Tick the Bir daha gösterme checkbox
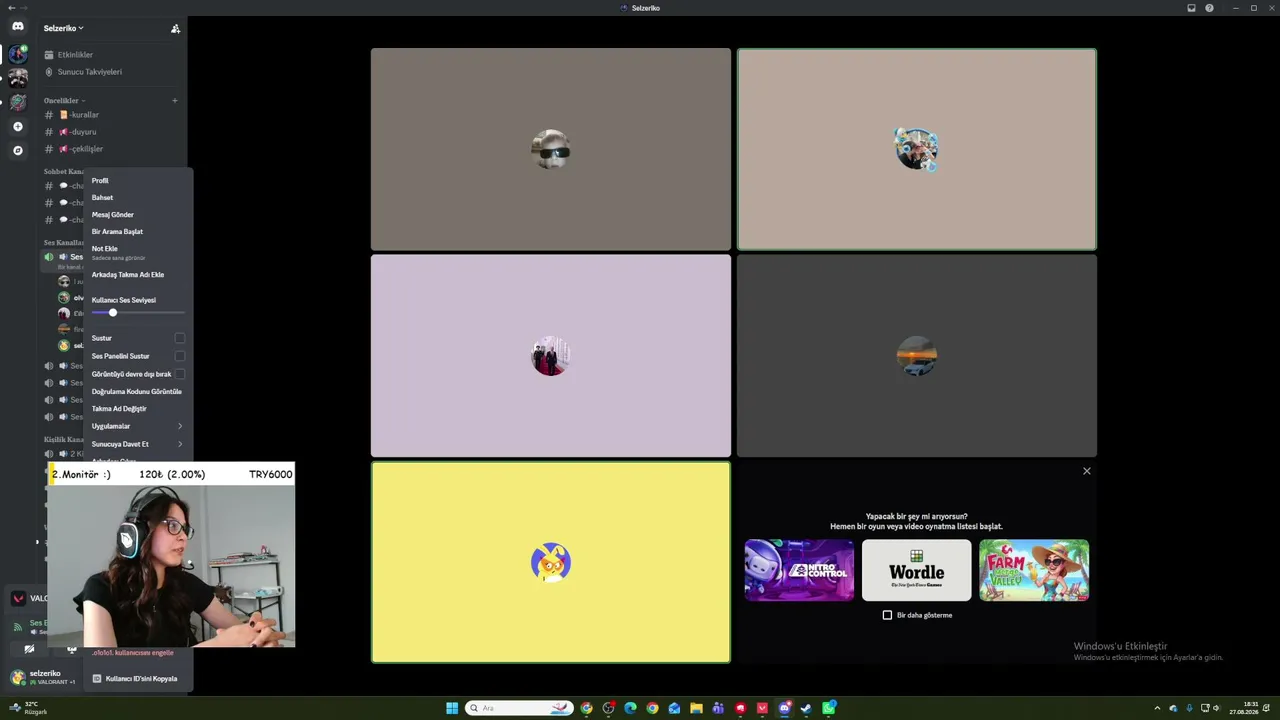 (x=887, y=615)
